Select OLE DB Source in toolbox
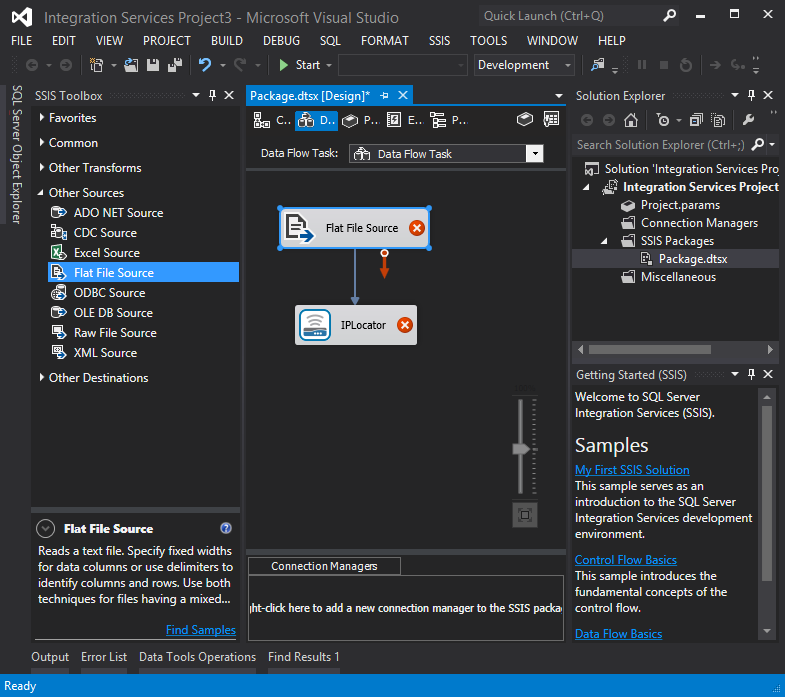 pos(113,313)
